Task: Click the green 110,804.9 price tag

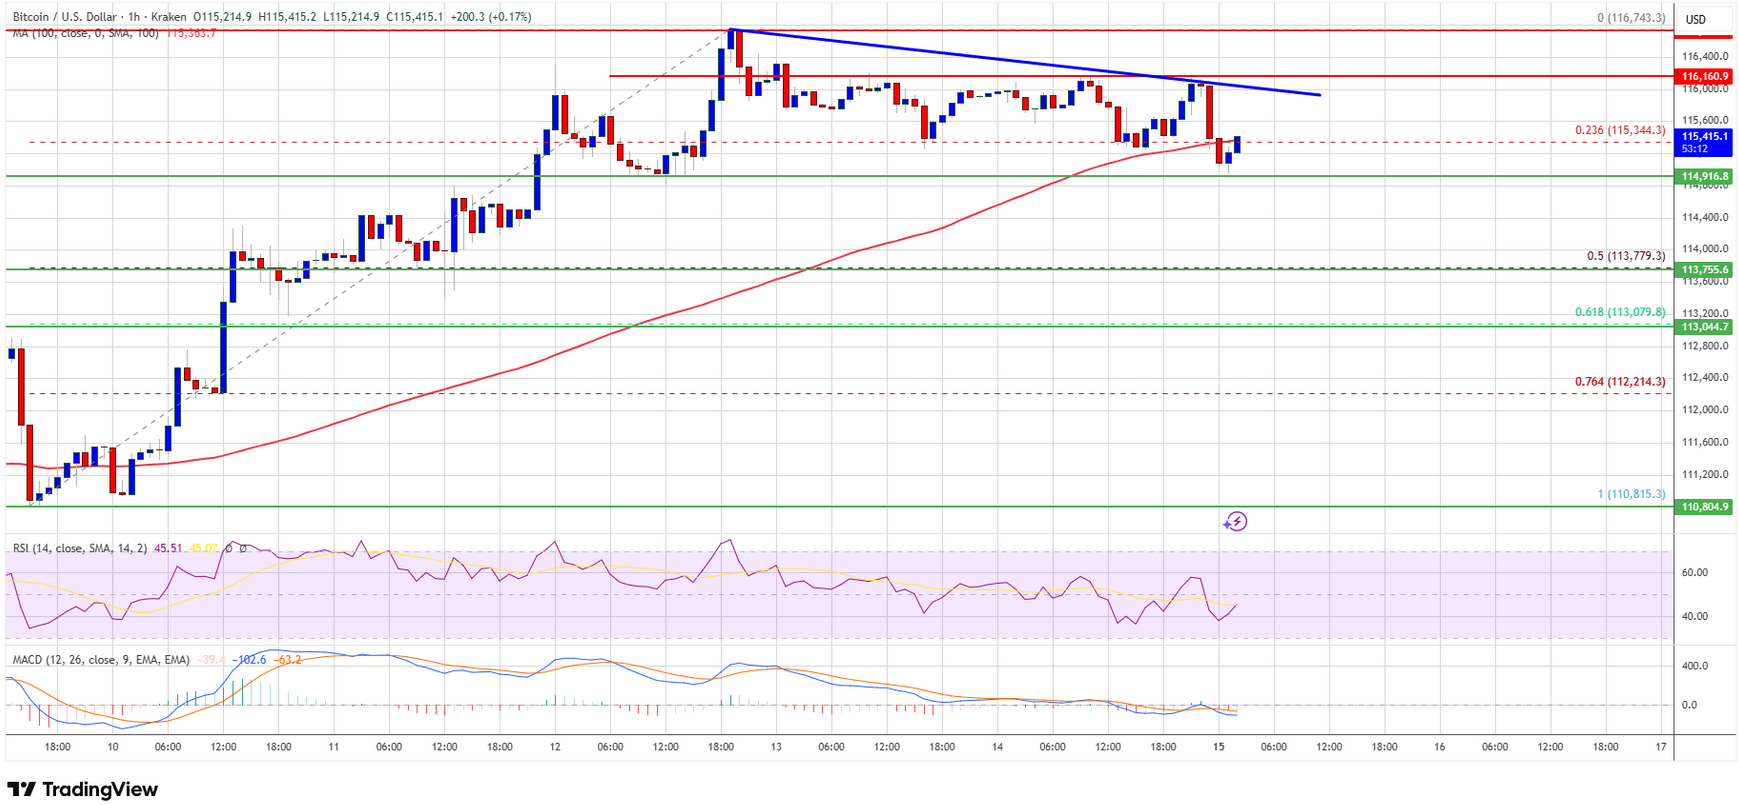Action: tap(1705, 507)
